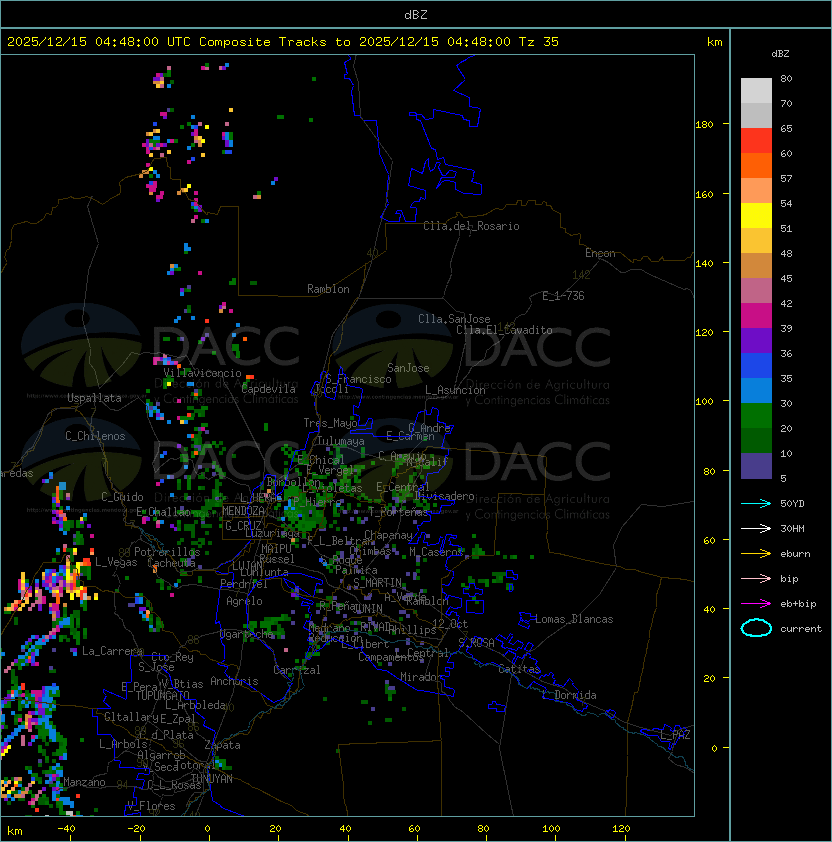Click the Encon place label
This screenshot has height=842, width=832.
tap(600, 253)
